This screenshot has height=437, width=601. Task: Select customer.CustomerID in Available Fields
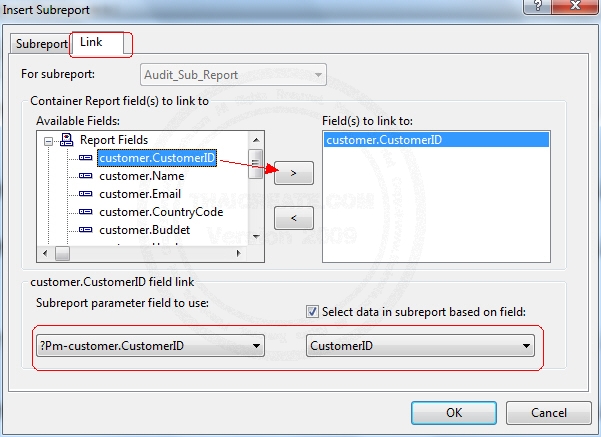click(x=157, y=158)
